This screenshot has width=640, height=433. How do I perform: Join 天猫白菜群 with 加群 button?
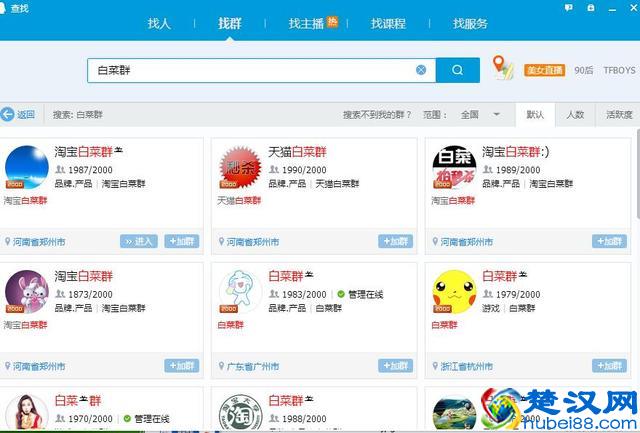pyautogui.click(x=396, y=241)
